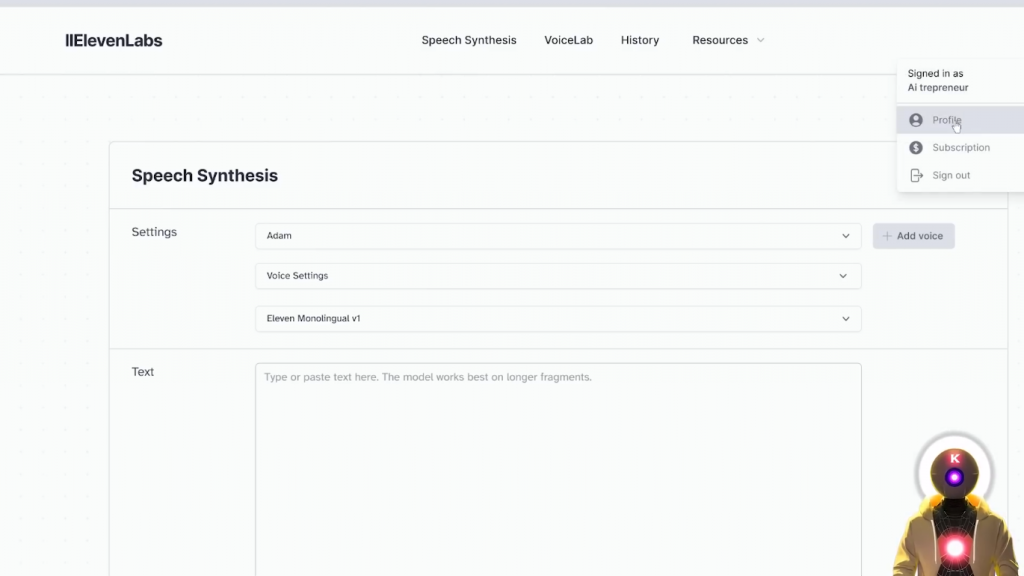Click the ElevenLabs logo
The height and width of the screenshot is (576, 1024).
click(x=114, y=40)
